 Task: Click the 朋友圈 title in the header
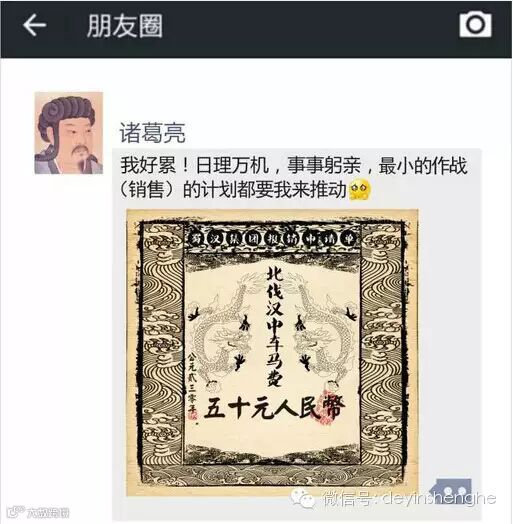[x=125, y=26]
